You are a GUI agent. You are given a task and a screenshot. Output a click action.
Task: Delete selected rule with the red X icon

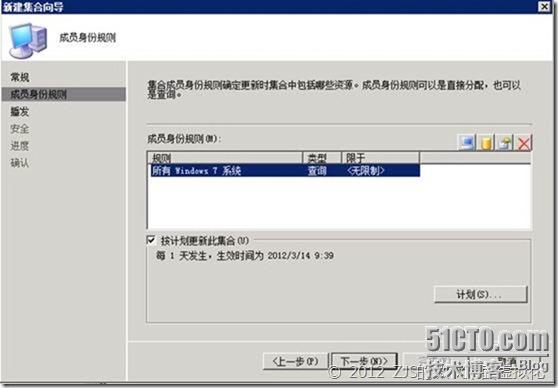tap(523, 143)
